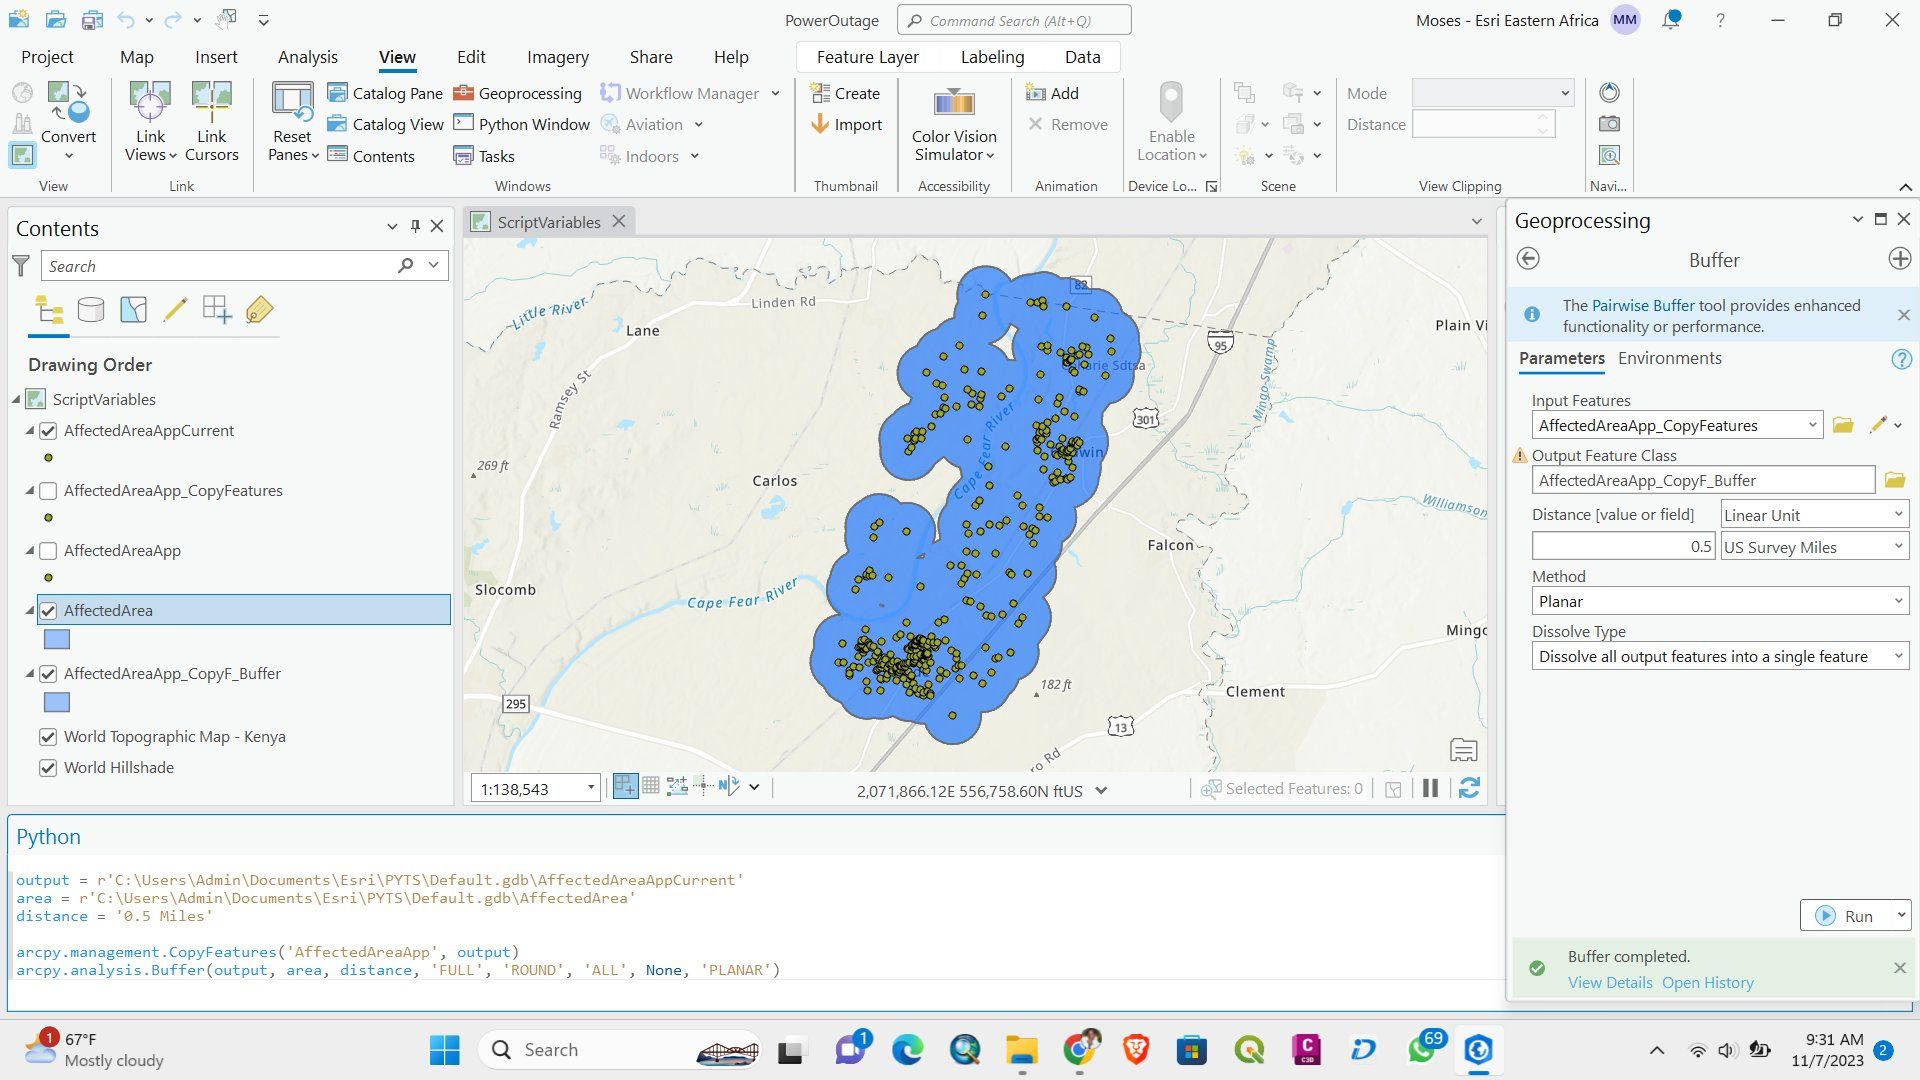Screen dimensions: 1920x1080
Task: Open the Python Window
Action: click(x=521, y=124)
